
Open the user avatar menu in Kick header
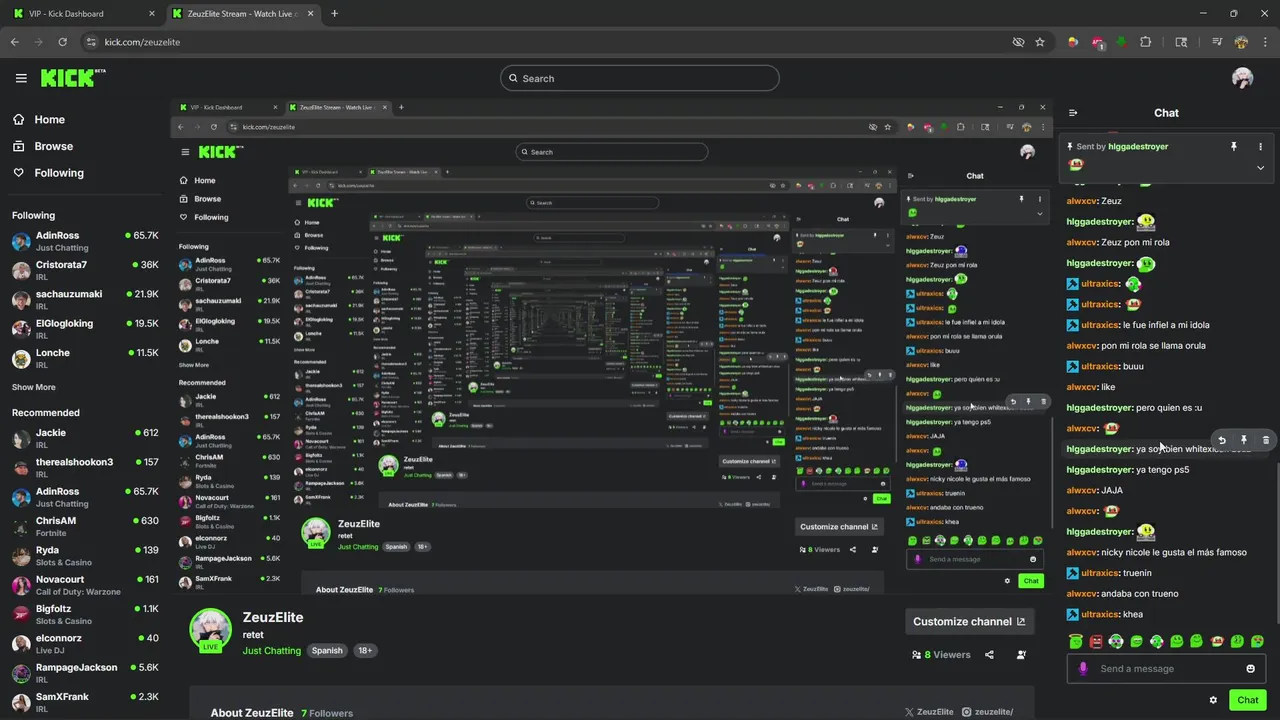click(1242, 78)
